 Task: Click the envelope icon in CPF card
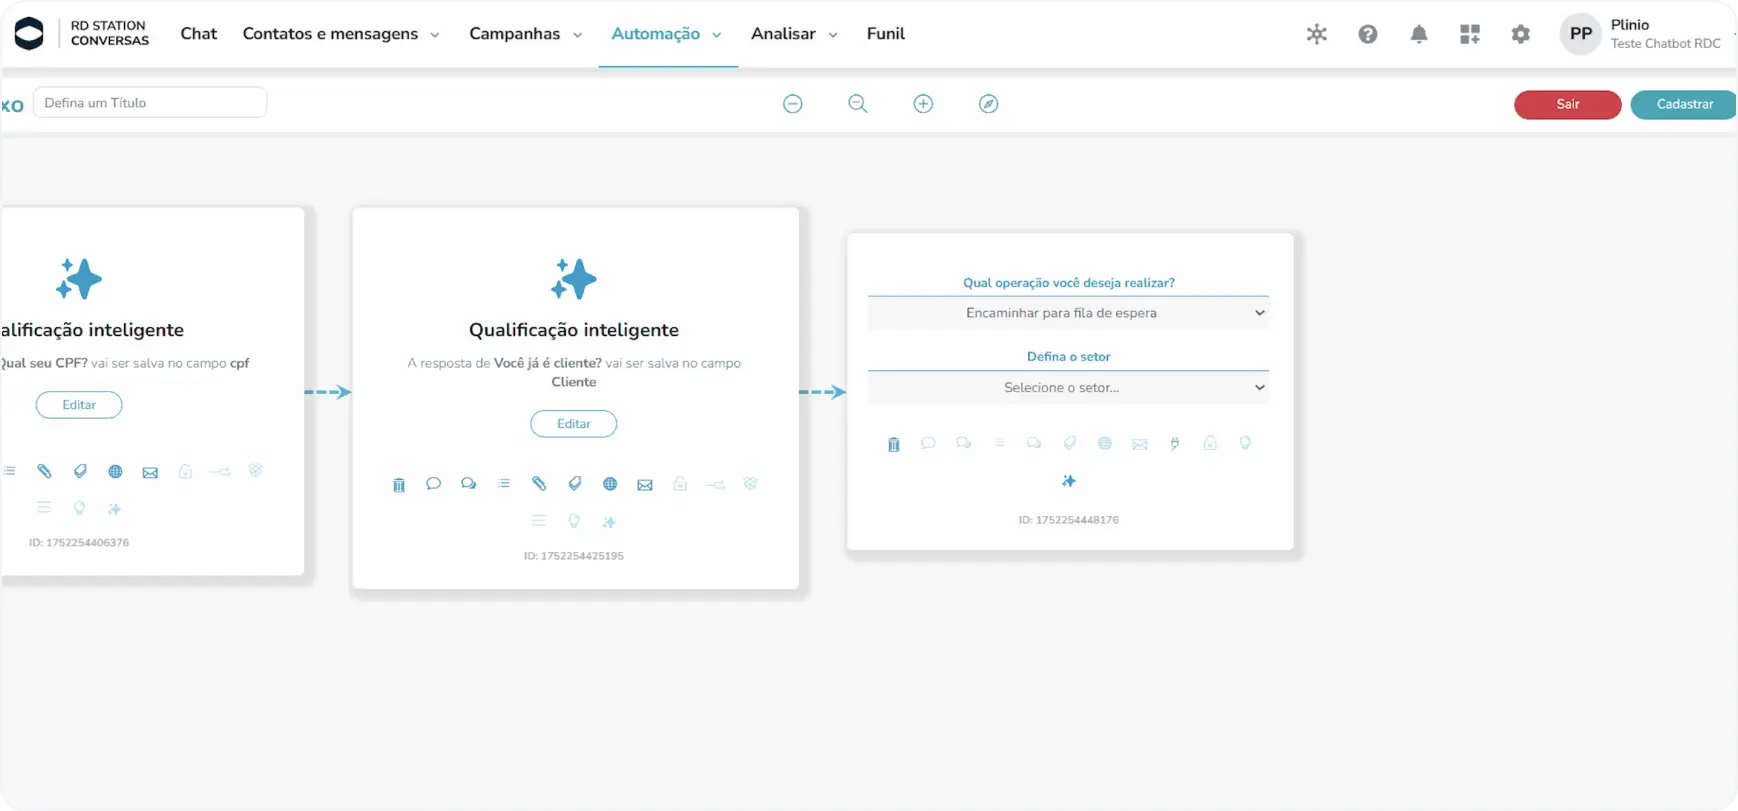point(150,472)
